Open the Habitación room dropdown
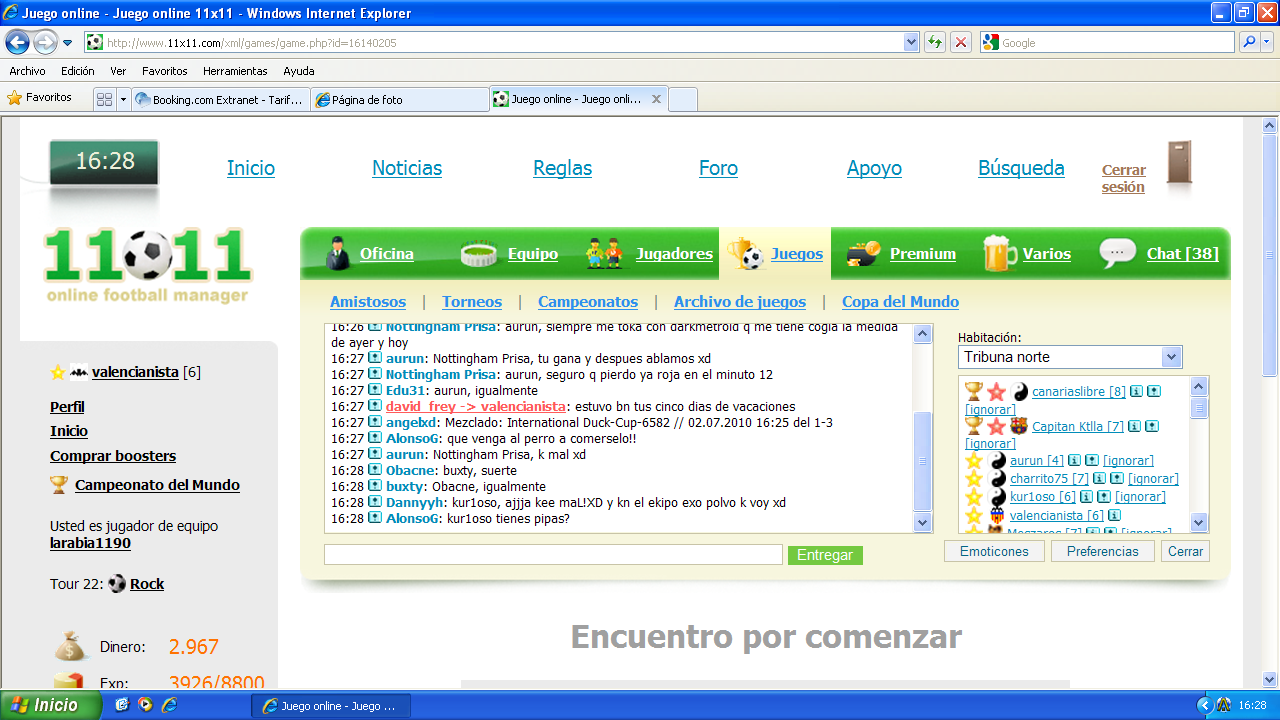This screenshot has height=720, width=1280. pyautogui.click(x=1171, y=357)
